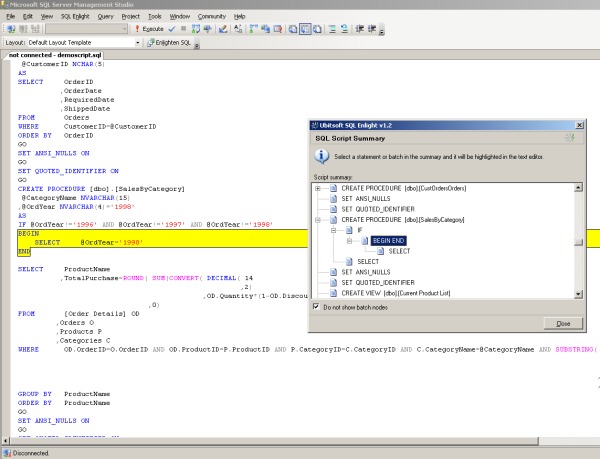The image size is (600, 459).
Task: Click Uncomment Selected Lines icon
Action: 344,29
